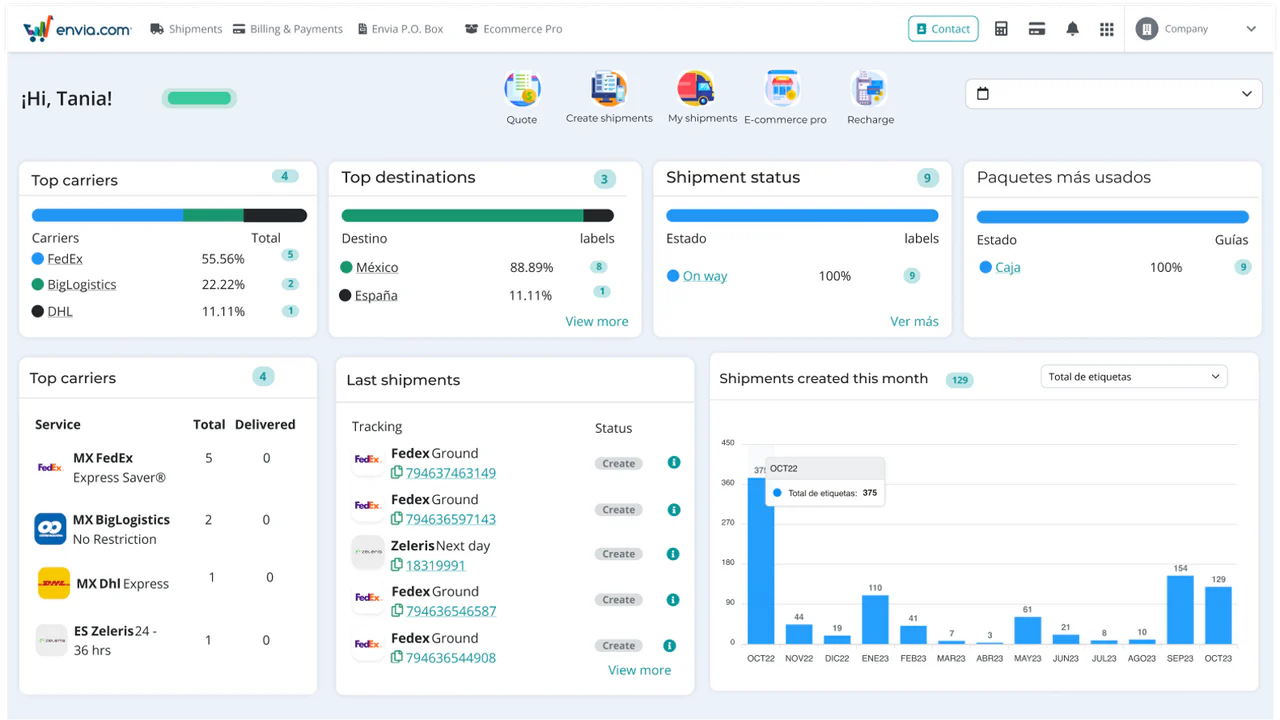
Task: Click info icon for Zeleris shipment 18319991
Action: [x=673, y=554]
